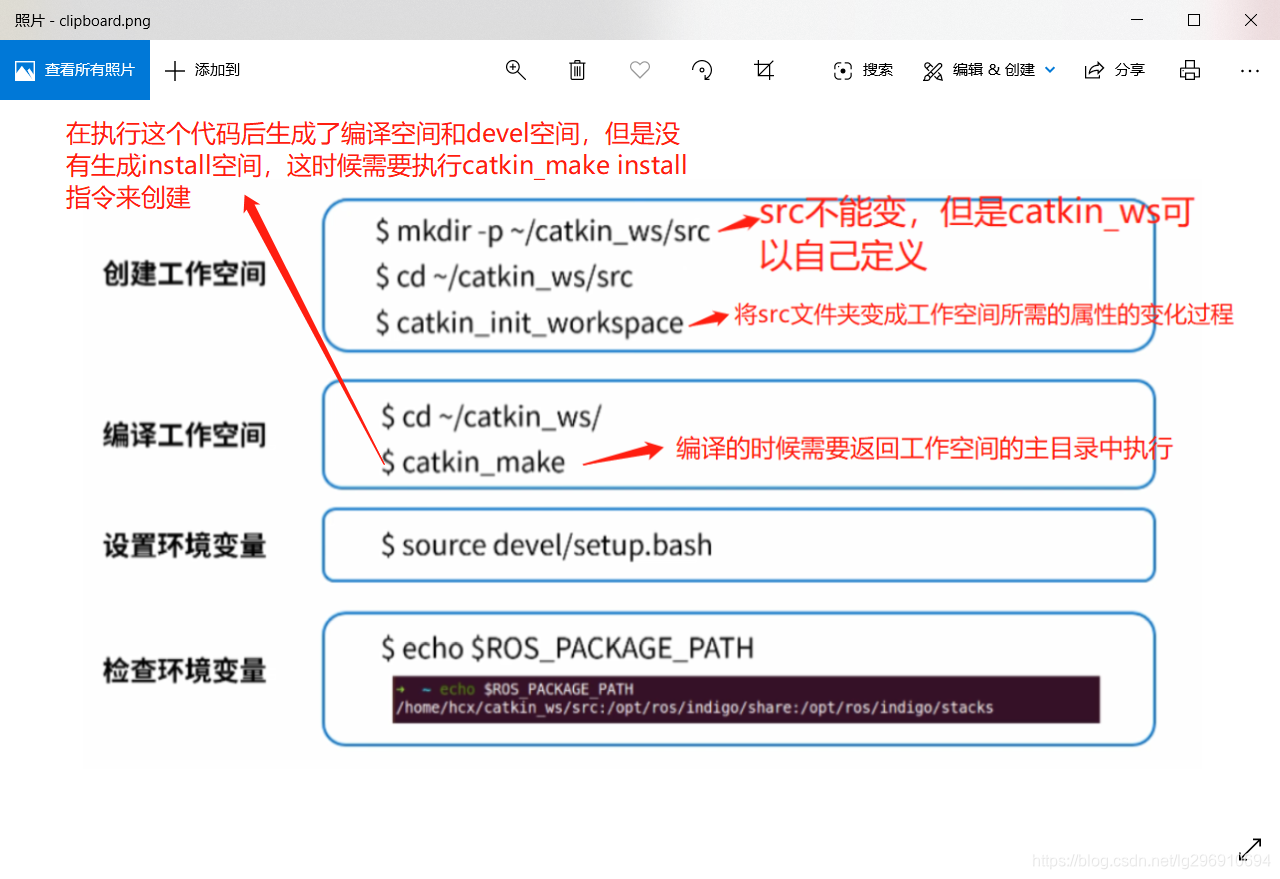Open the Edit & Create (编辑 & 创建) menu
1280x879 pixels.
point(989,70)
